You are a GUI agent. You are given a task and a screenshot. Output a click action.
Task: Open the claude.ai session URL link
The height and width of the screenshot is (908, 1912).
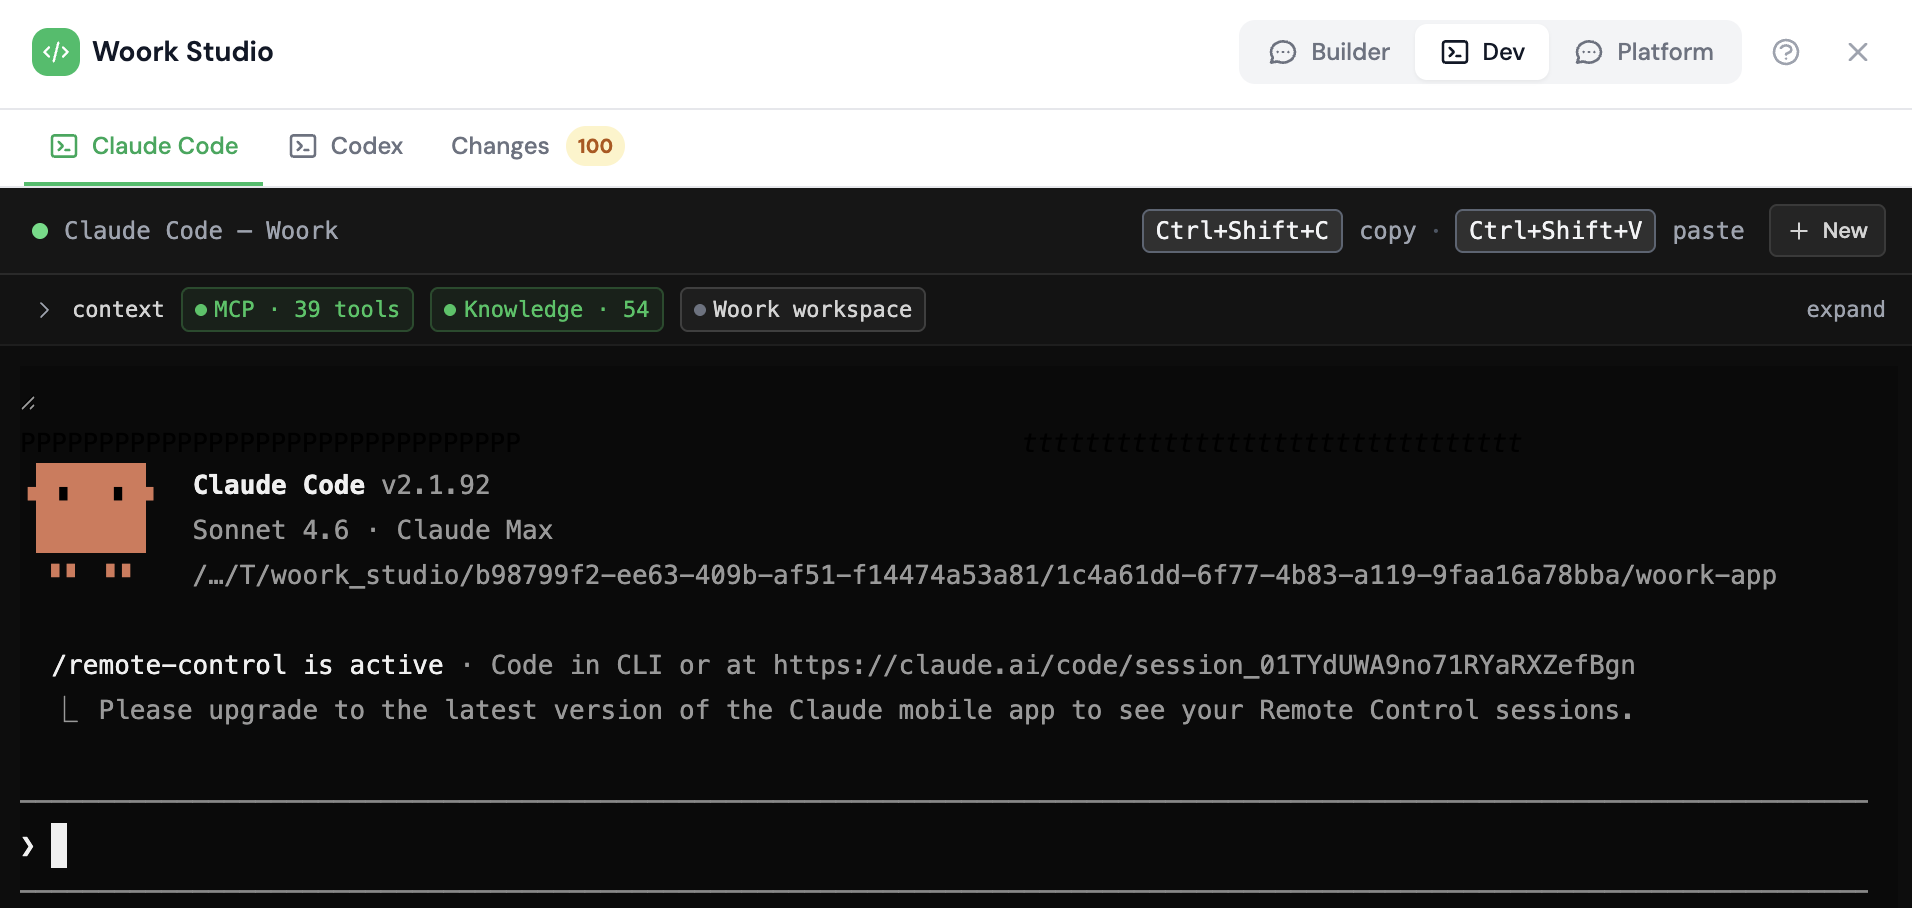tap(1204, 665)
